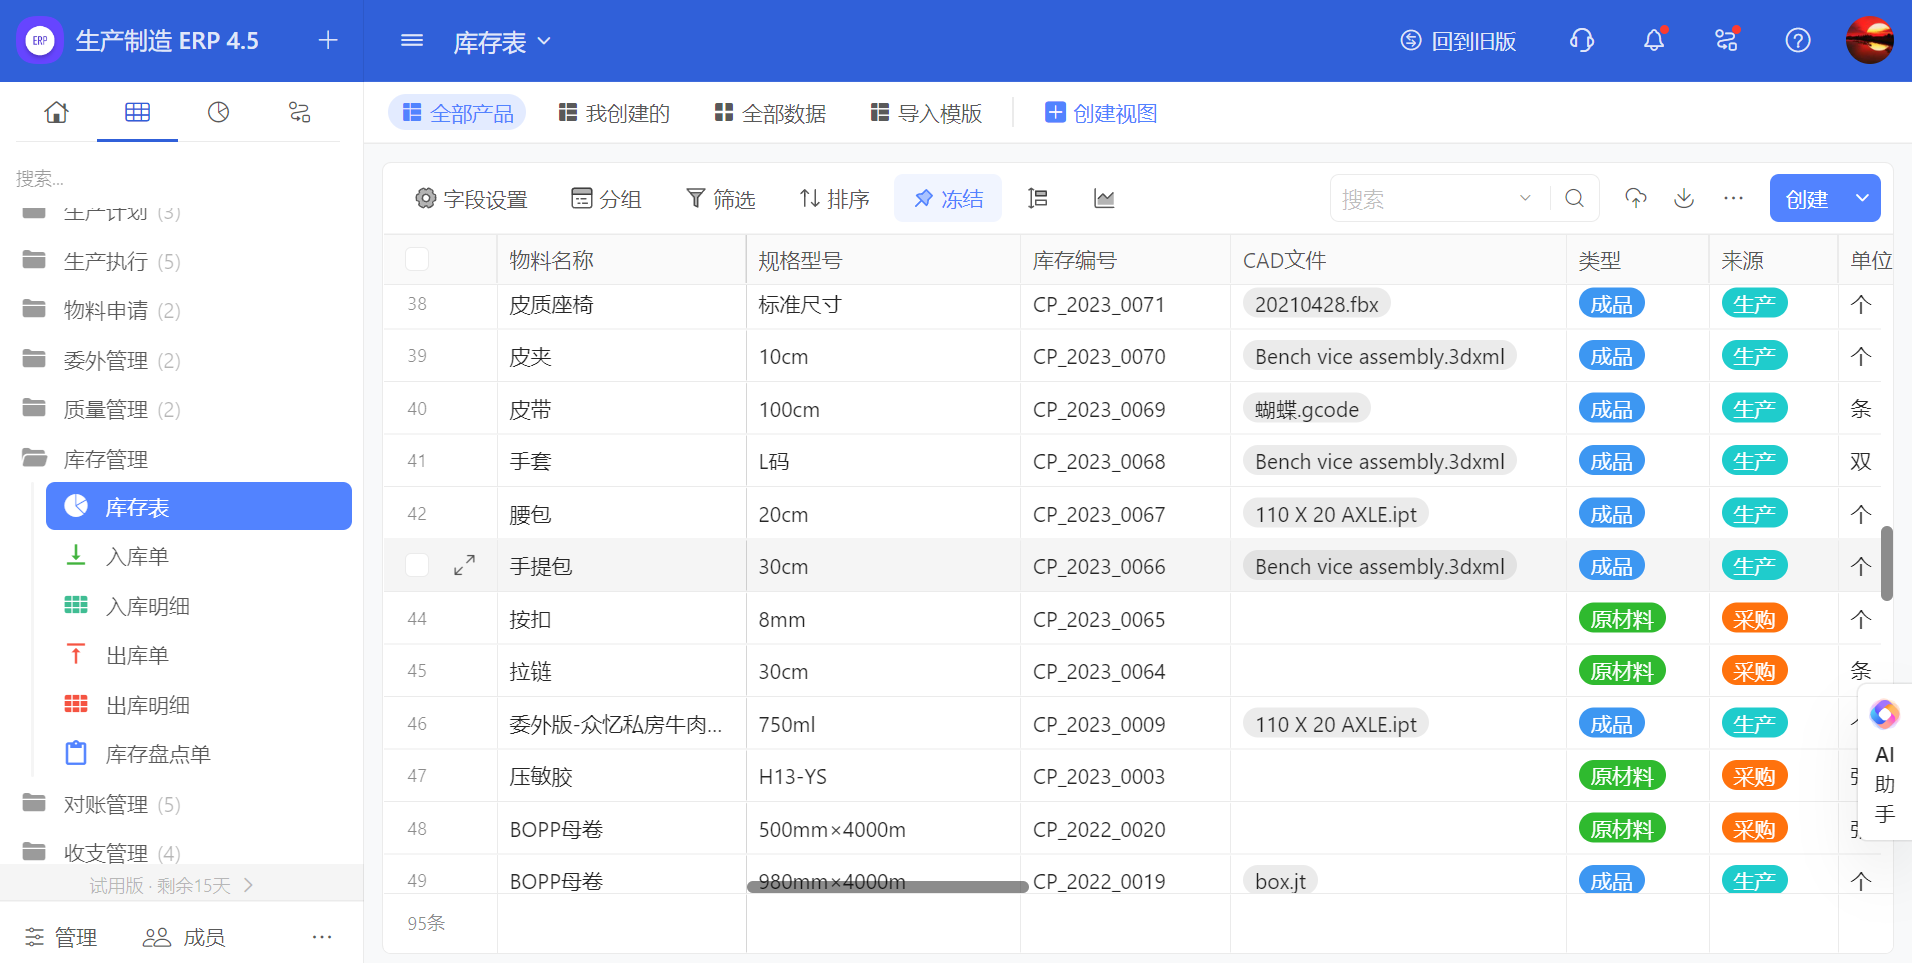Check the 手提包 row checkbox
Image resolution: width=1912 pixels, height=963 pixels.
tap(417, 566)
